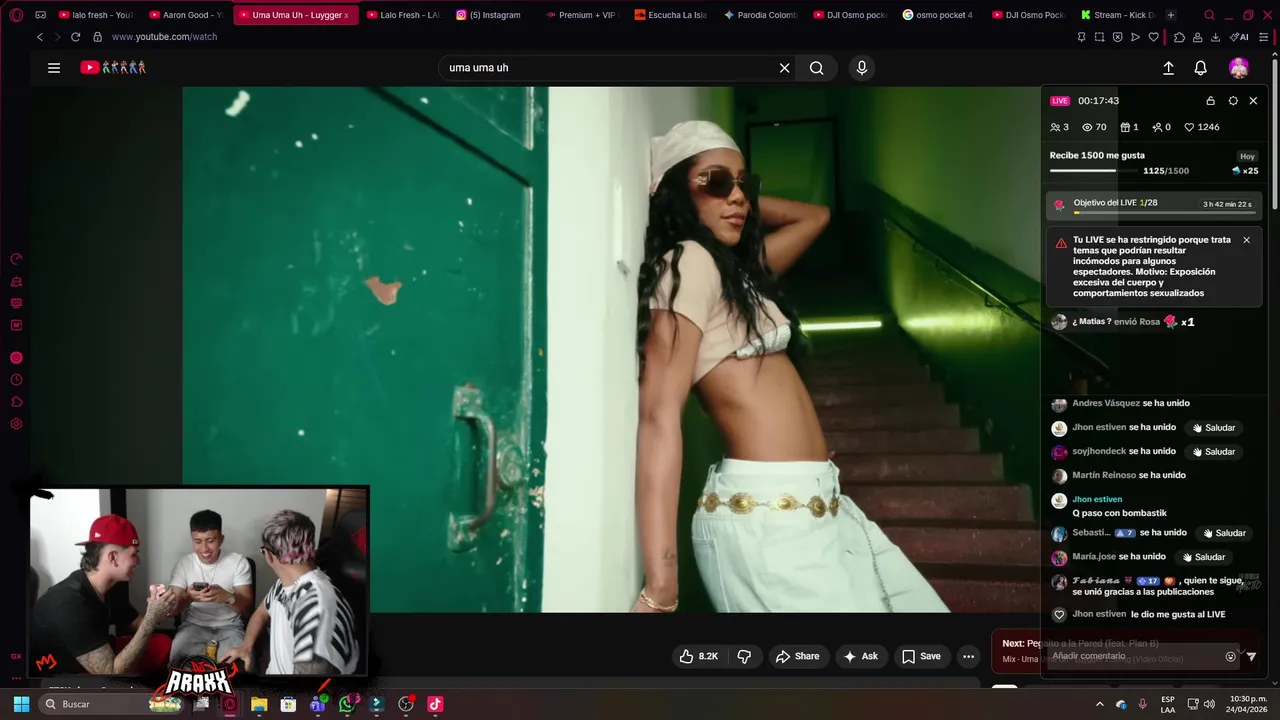This screenshot has width=1280, height=720.
Task: Open the Windows Start menu
Action: [x=21, y=704]
